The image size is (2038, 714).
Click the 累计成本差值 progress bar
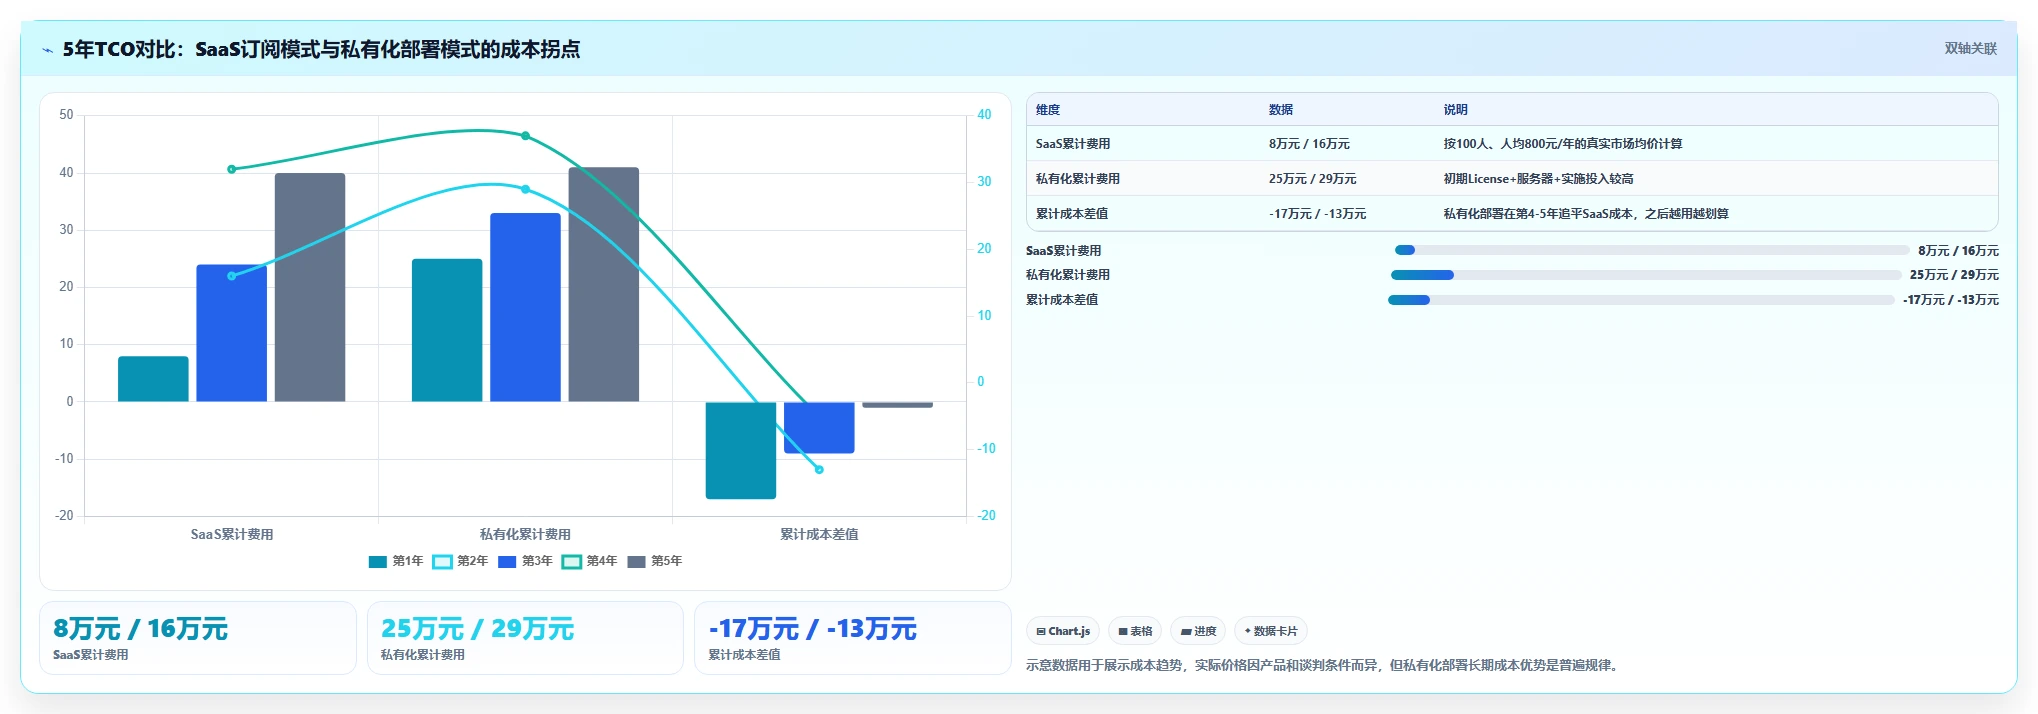1641,300
